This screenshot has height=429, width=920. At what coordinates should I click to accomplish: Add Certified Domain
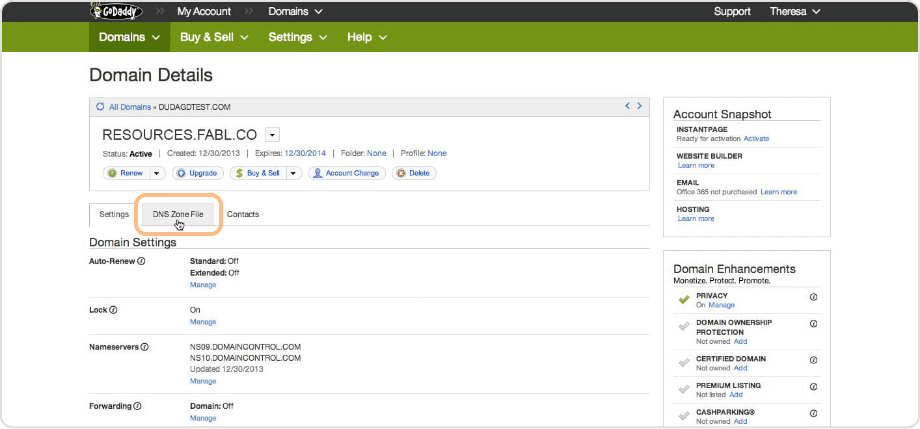pyautogui.click(x=740, y=368)
